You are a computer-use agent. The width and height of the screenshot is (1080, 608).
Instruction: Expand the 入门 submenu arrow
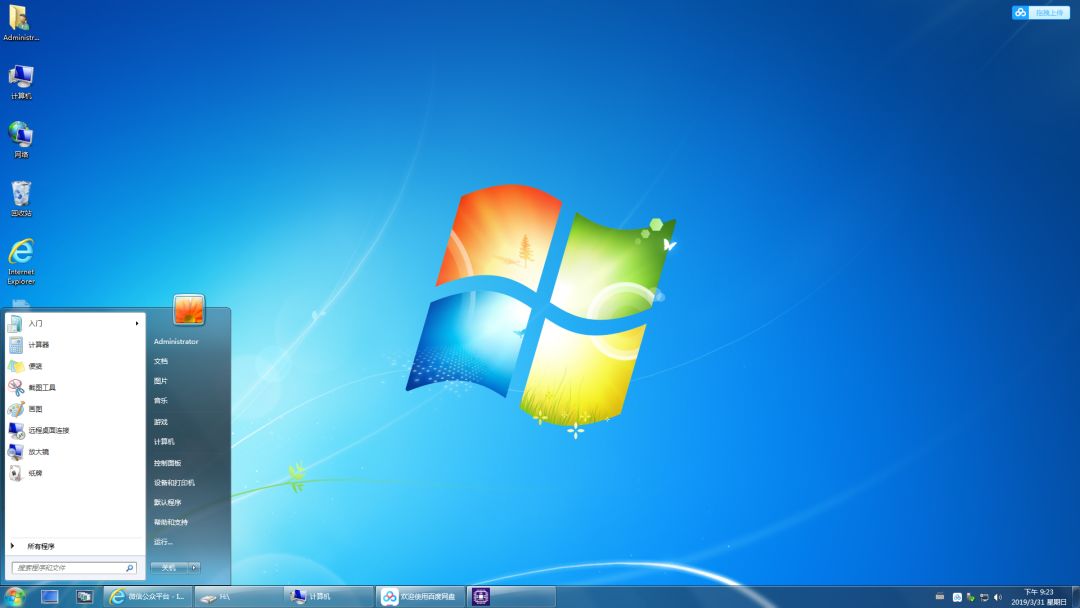[135, 322]
